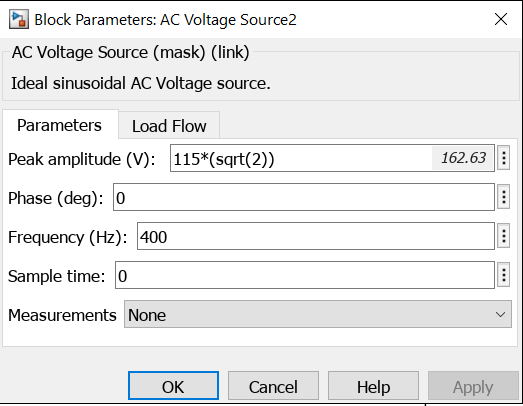Focus the Phase (deg) input field
Screen dimensions: 523x406
[x=304, y=197]
